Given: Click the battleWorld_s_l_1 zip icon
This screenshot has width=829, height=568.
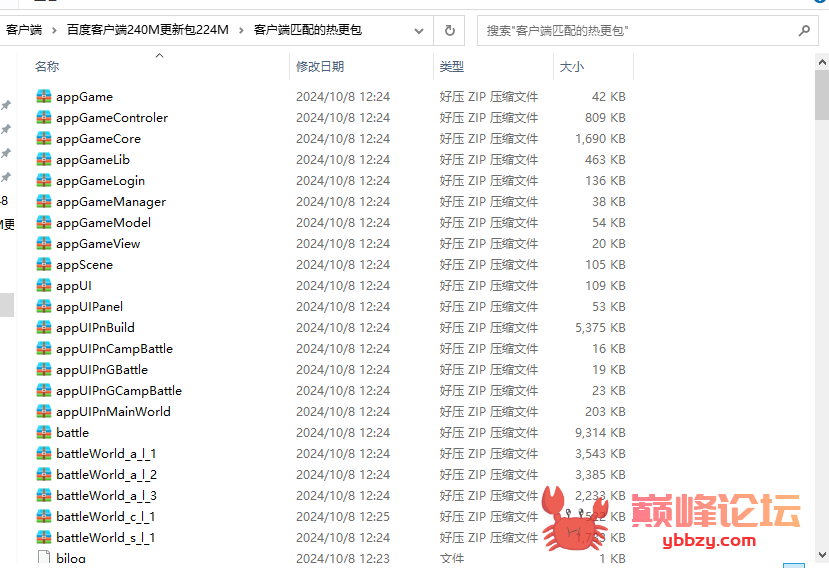Looking at the screenshot, I should pos(44,537).
